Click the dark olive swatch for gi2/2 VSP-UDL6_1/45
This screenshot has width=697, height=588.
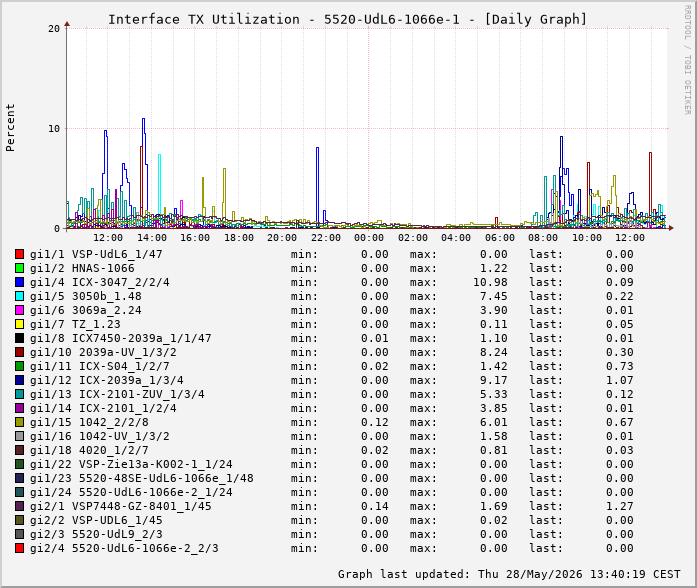tap(19, 520)
